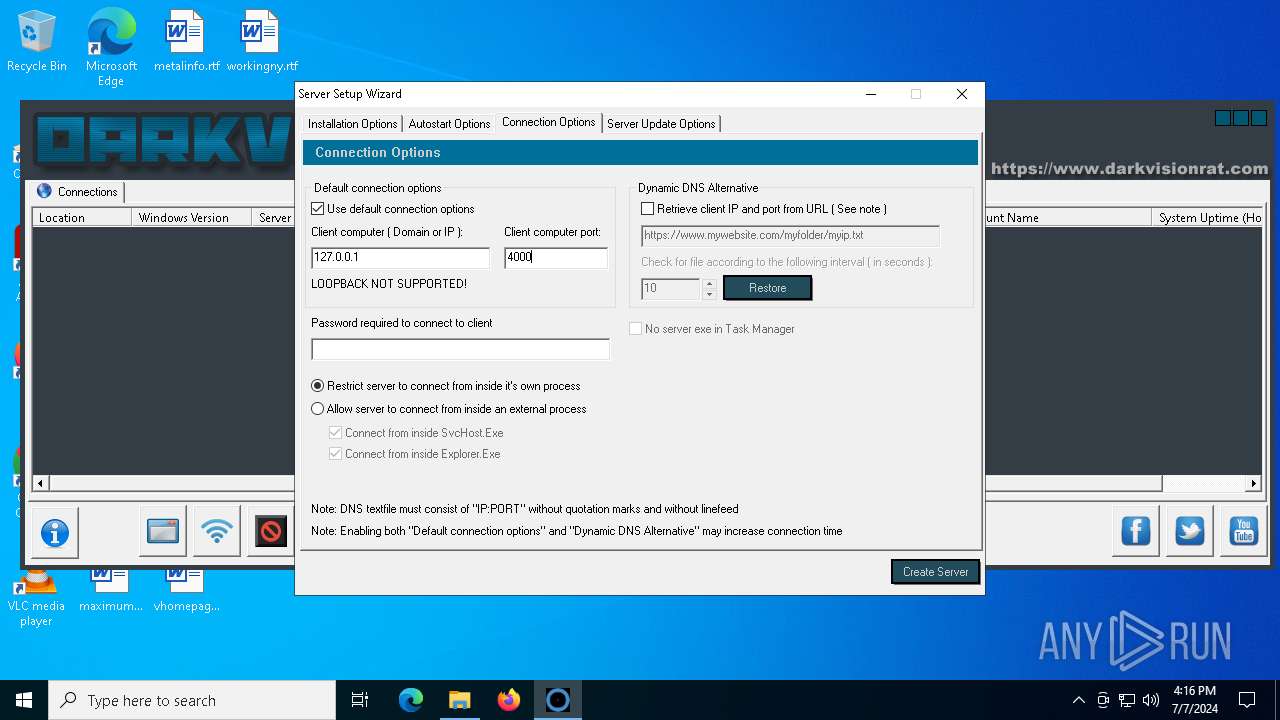Click the taskbar search box
The height and width of the screenshot is (720, 1280).
click(x=192, y=700)
